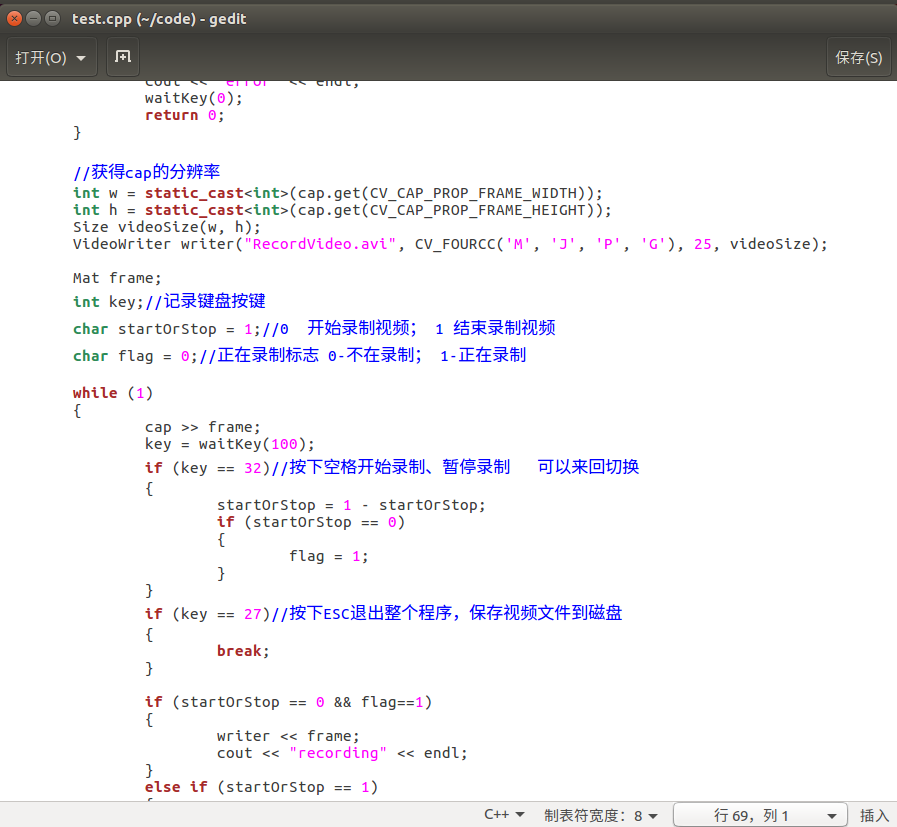The height and width of the screenshot is (827, 897).
Task: Click the "RecordVideo.avi" string in code
Action: coord(320,244)
